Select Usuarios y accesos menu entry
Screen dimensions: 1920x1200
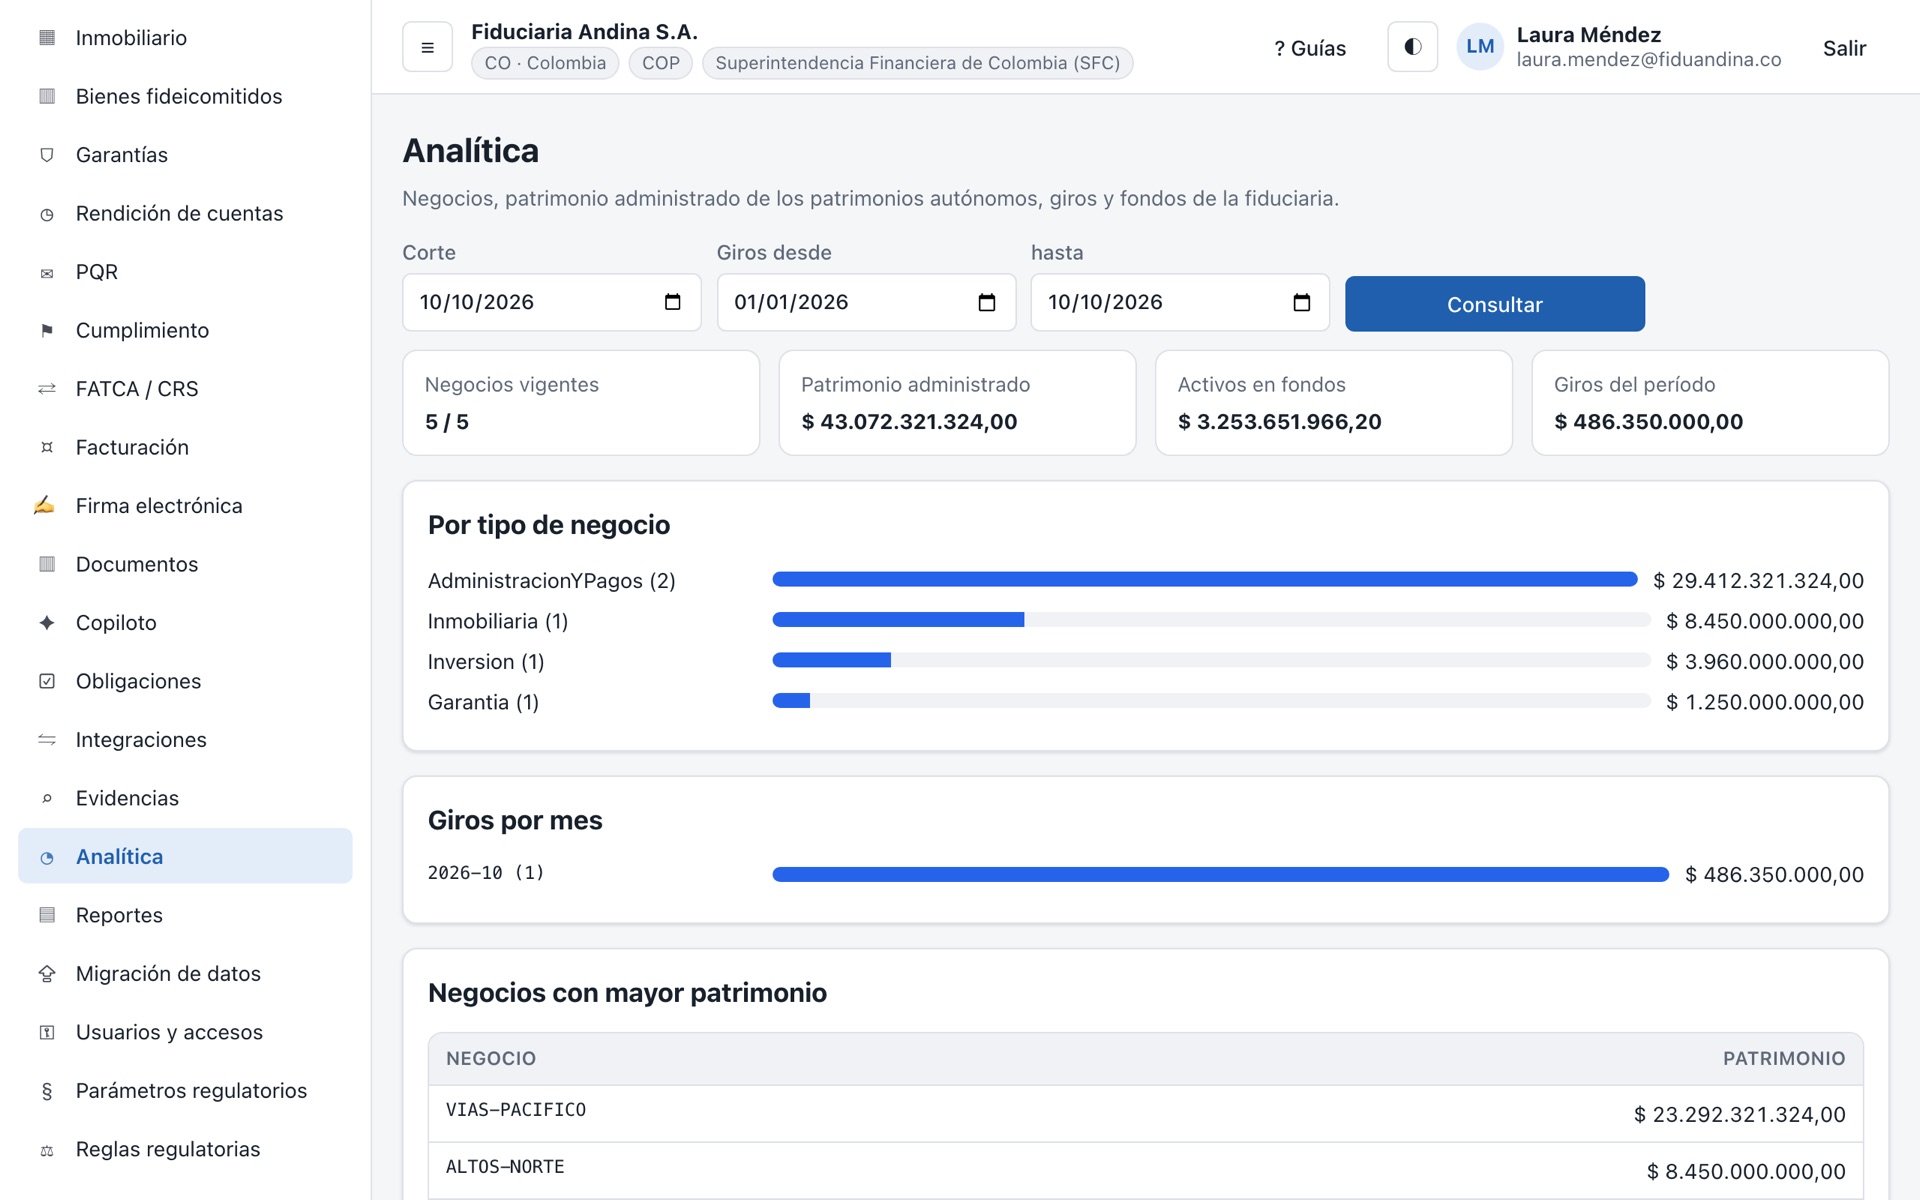[185, 1032]
